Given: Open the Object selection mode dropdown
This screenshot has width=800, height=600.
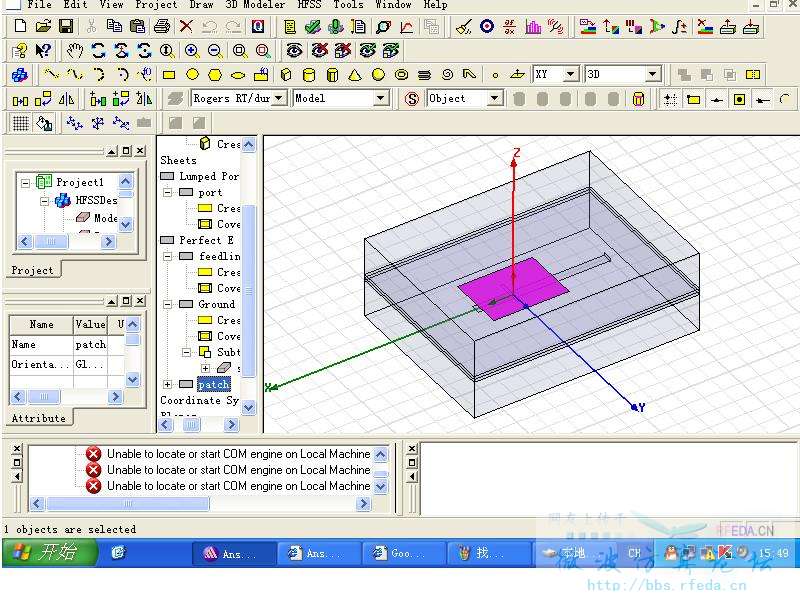Looking at the screenshot, I should click(x=494, y=98).
